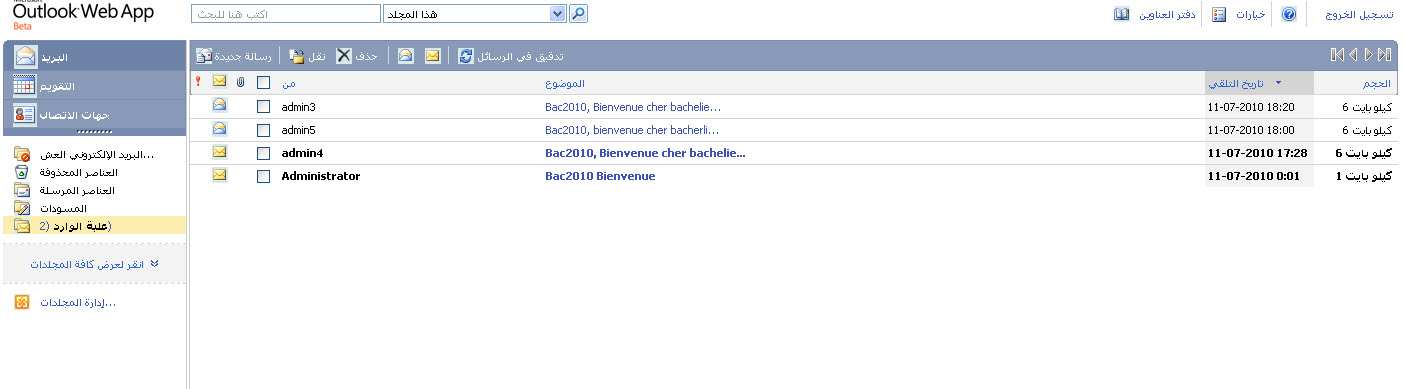Click the Delete X icon in the toolbar
Viewport: 1406px width, 389px height.
tap(344, 56)
